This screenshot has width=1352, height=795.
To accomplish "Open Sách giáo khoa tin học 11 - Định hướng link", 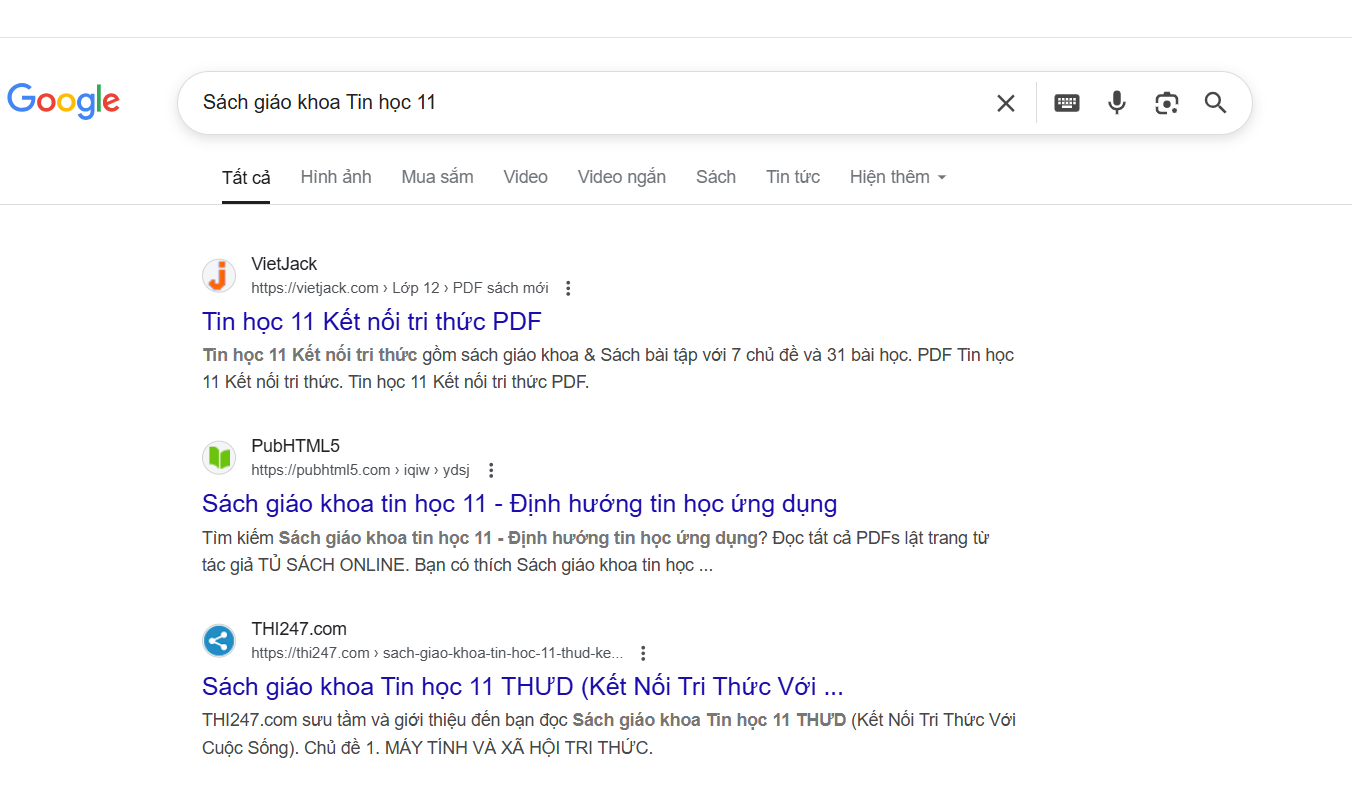I will [x=519, y=503].
